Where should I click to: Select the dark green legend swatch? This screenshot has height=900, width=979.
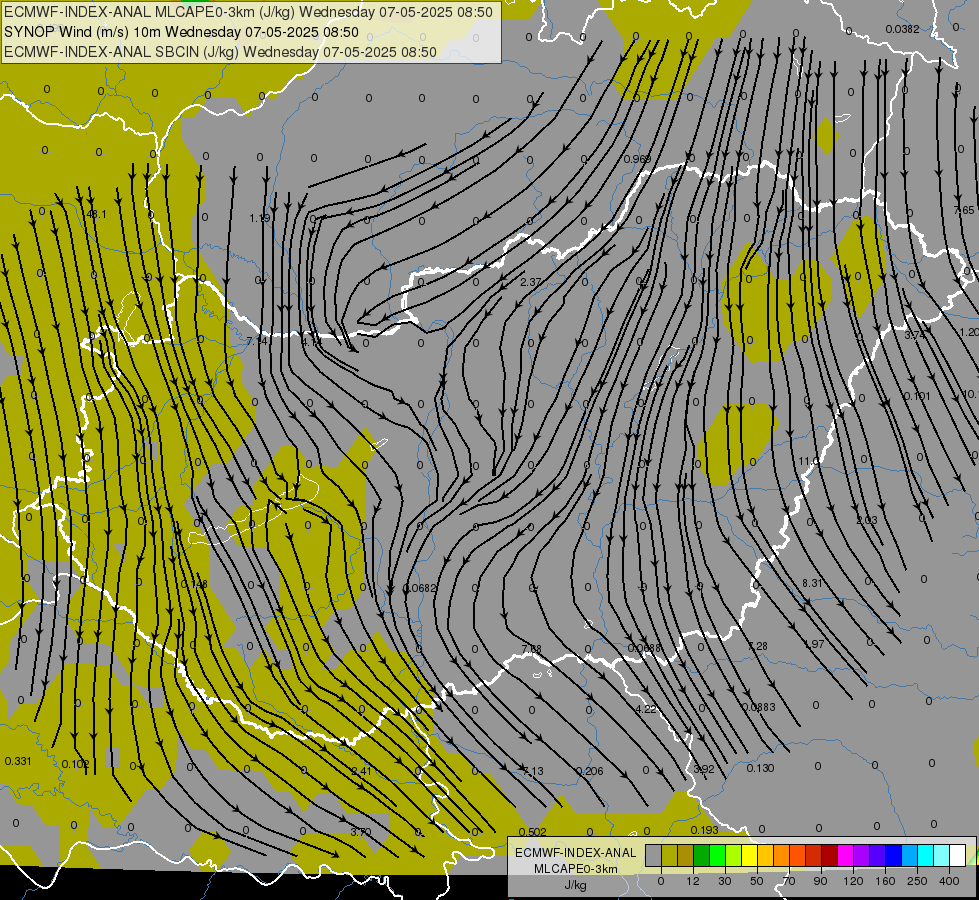pos(701,855)
